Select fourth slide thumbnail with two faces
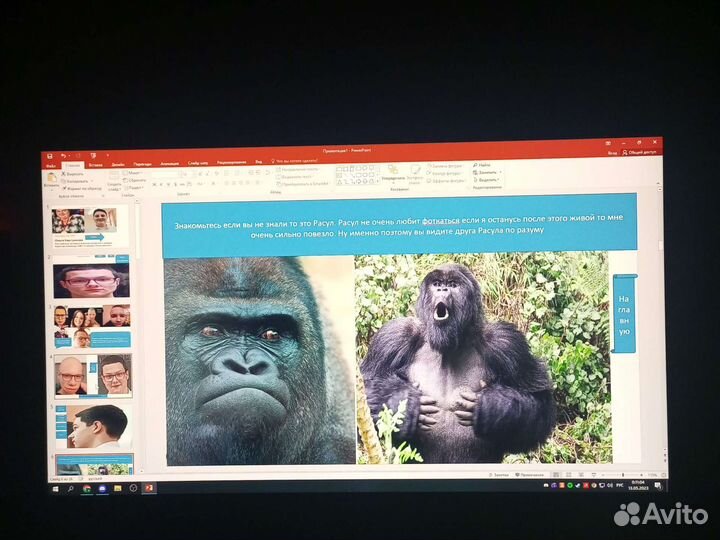 click(93, 376)
